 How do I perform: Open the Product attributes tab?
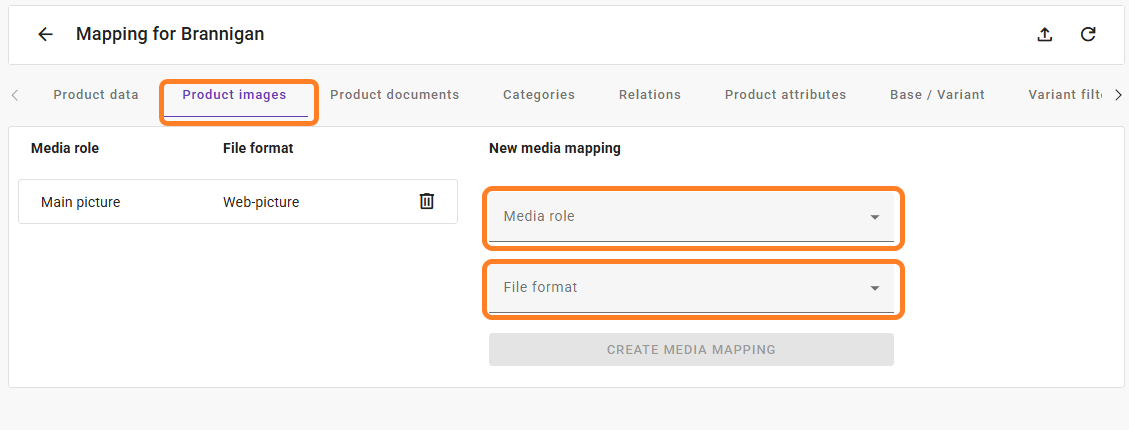click(785, 95)
